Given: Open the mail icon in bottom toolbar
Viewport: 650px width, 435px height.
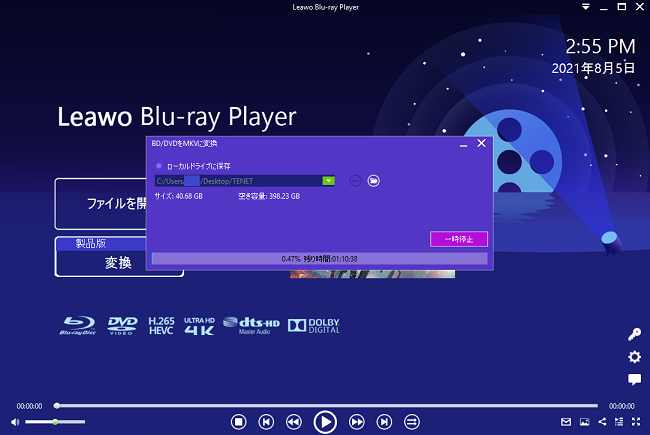Looking at the screenshot, I should click(566, 422).
